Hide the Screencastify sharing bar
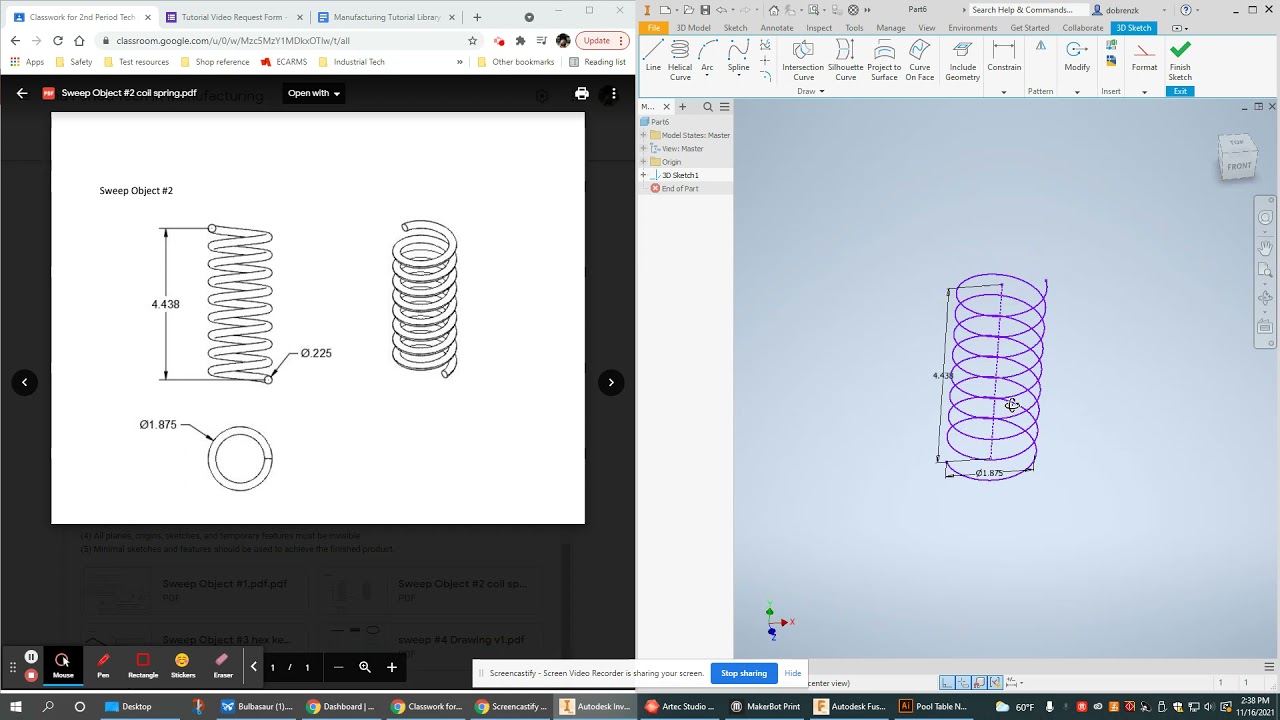1280x720 pixels. click(793, 673)
